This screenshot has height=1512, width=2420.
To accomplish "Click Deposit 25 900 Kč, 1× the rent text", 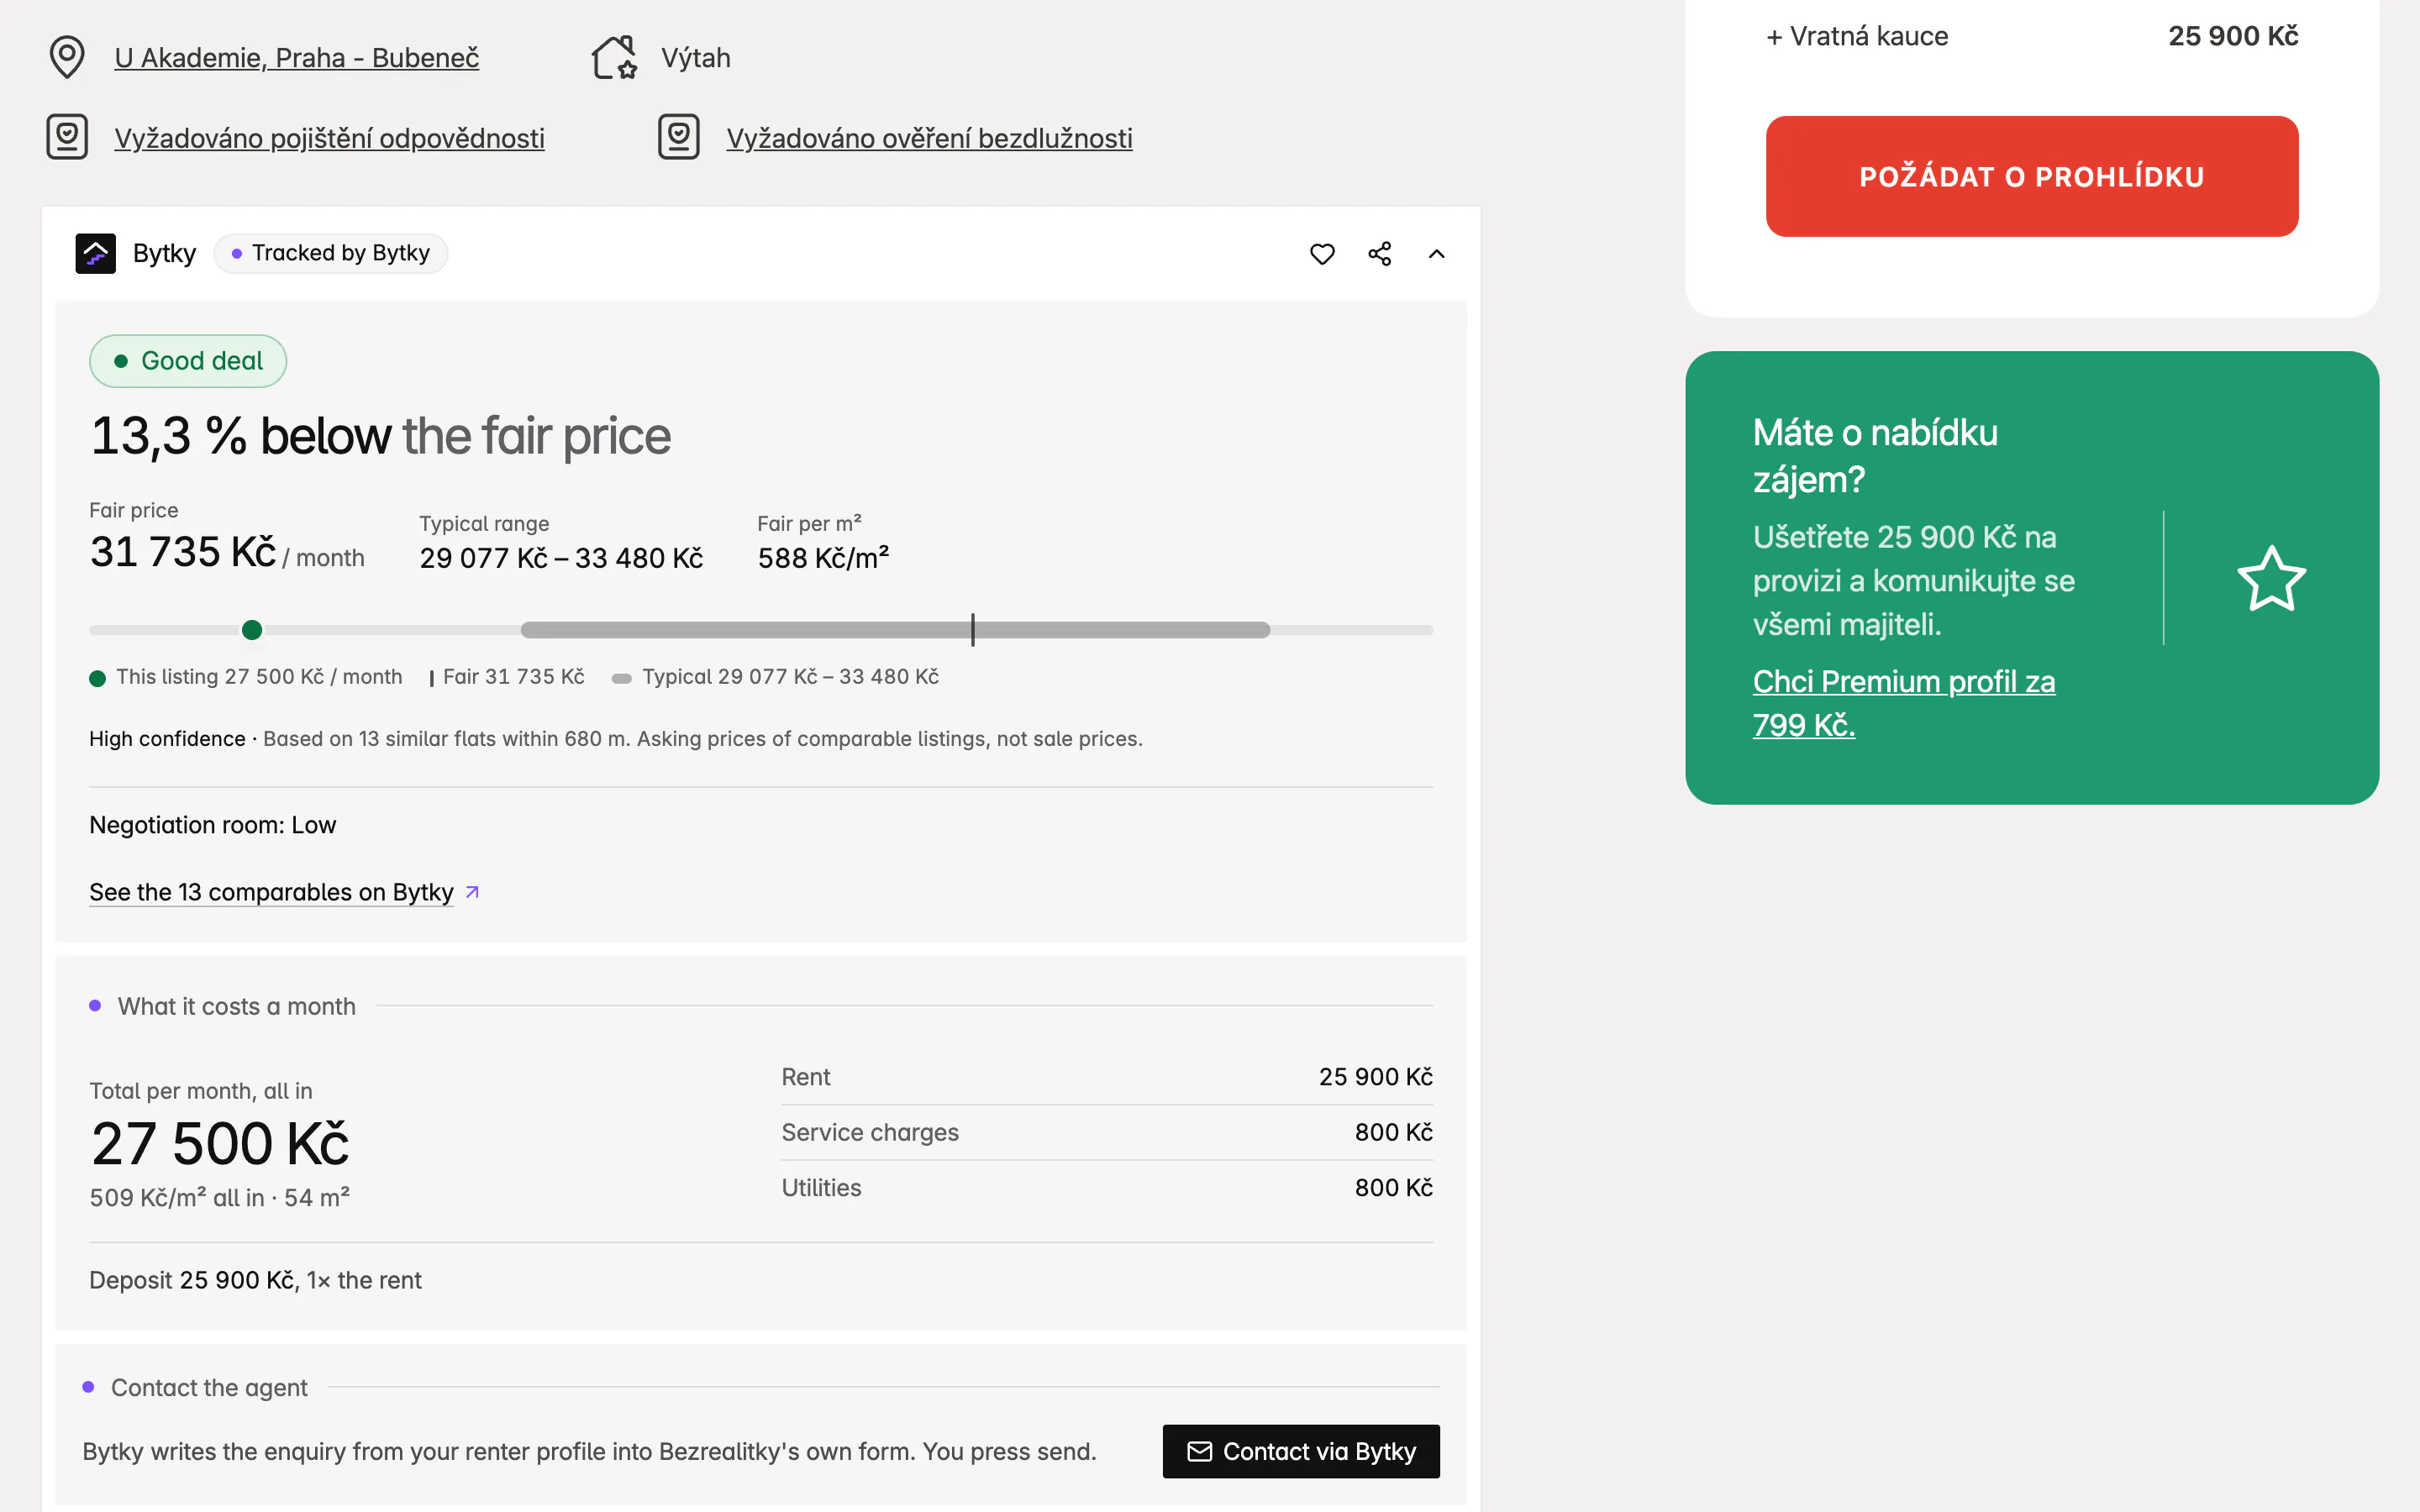I will click(255, 1280).
